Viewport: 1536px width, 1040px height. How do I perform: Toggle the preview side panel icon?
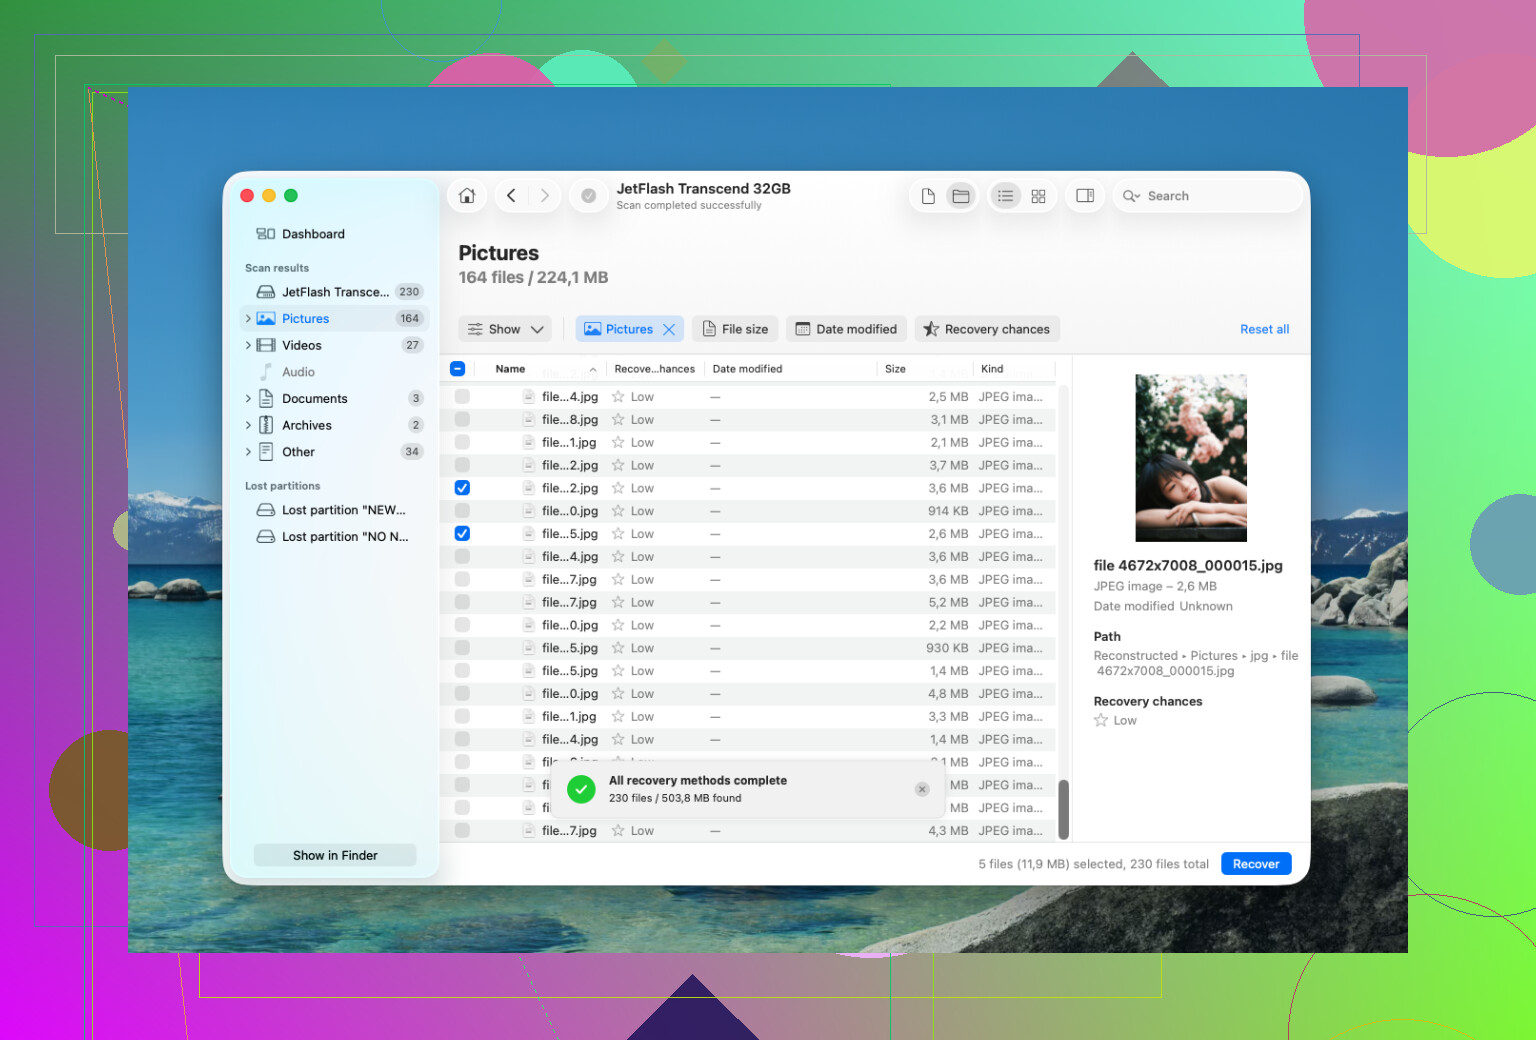(1085, 196)
